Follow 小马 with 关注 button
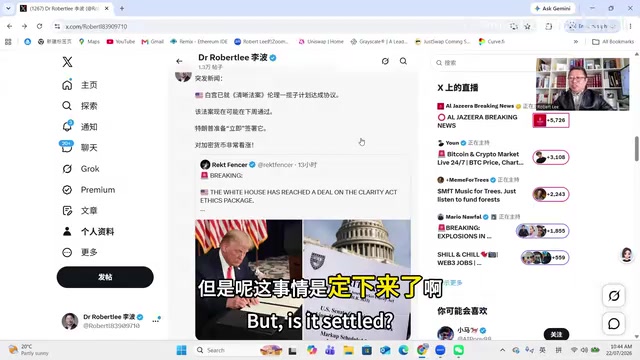Screen dimensions: 640x360 (556, 334)
